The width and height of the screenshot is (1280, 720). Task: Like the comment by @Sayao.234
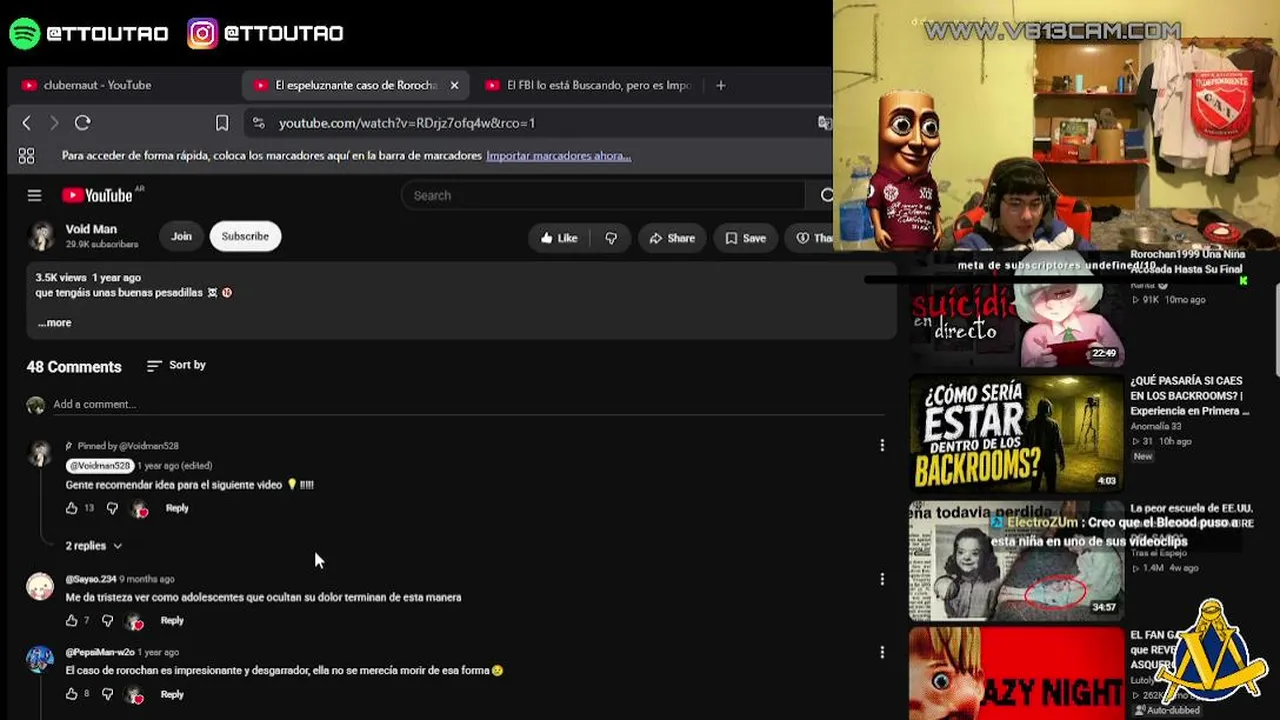click(71, 621)
